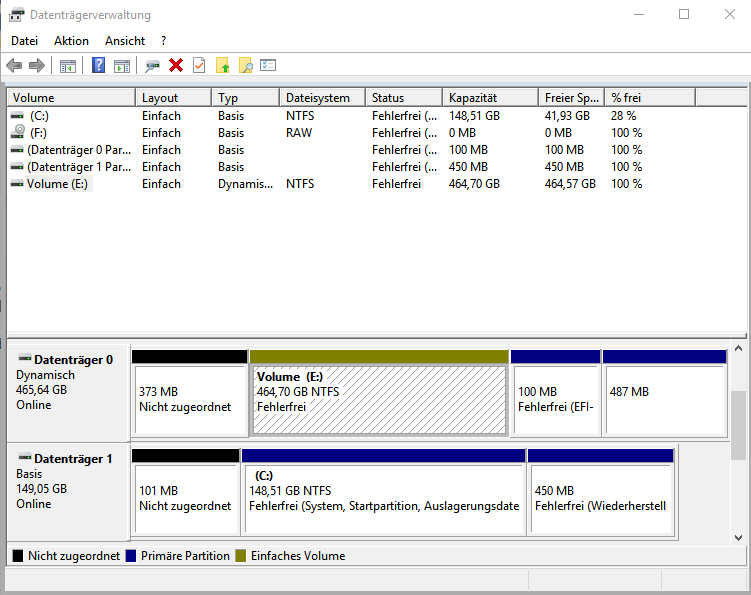751x595 pixels.
Task: Select the Datenträger 0 disk label panel
Action: pyautogui.click(x=68, y=393)
